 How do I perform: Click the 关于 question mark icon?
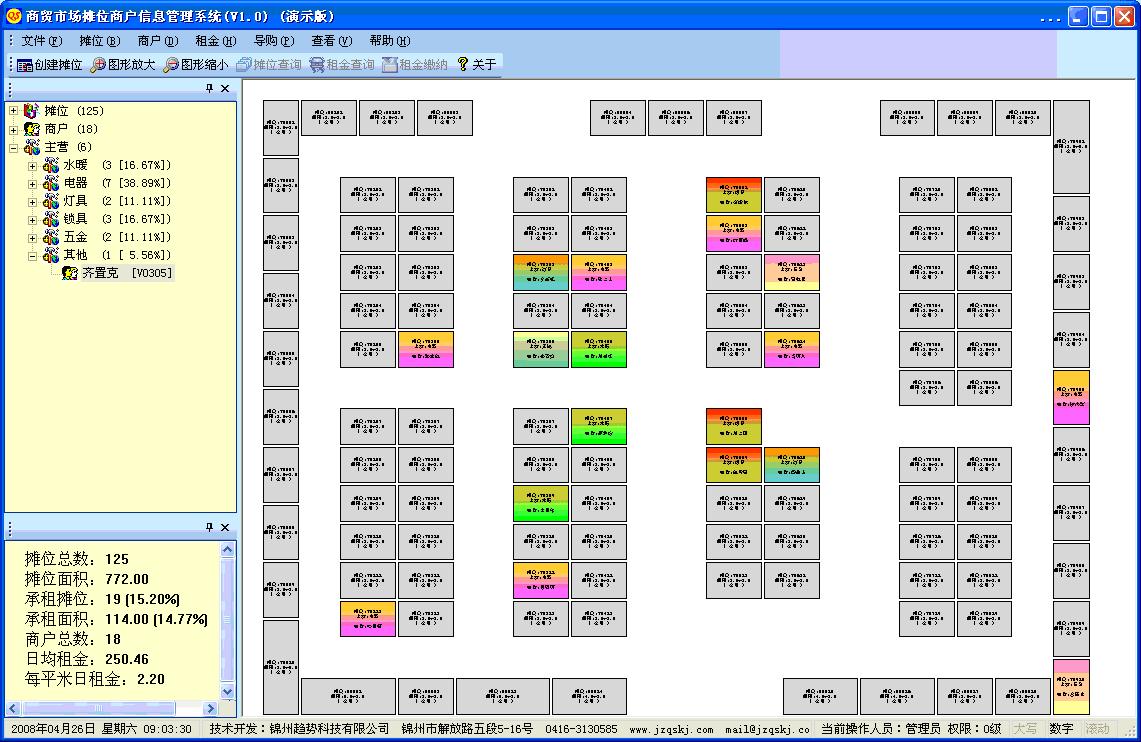(x=462, y=65)
